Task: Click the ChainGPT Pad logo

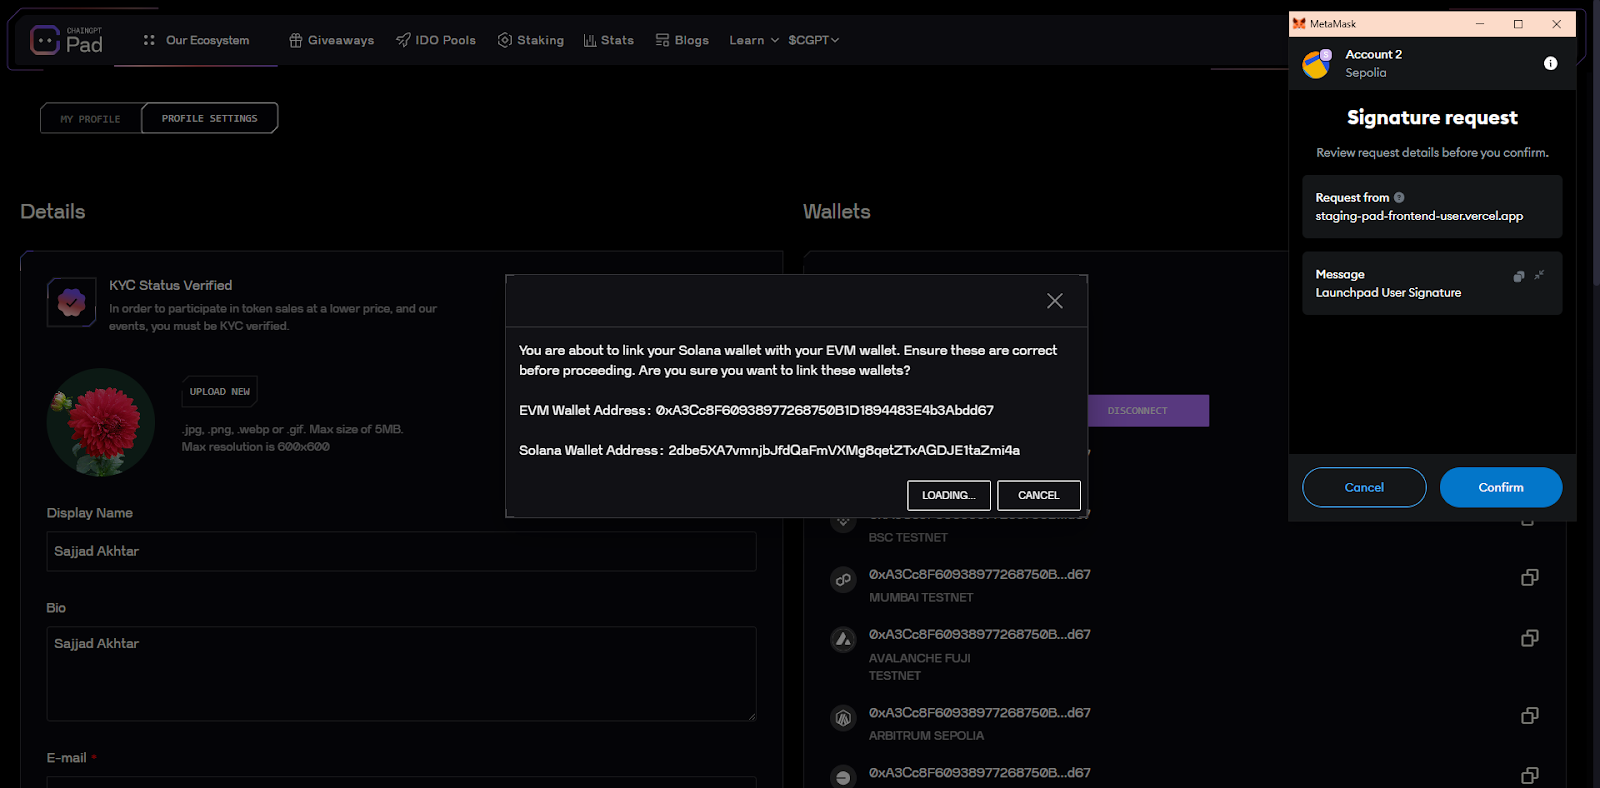Action: pos(67,40)
